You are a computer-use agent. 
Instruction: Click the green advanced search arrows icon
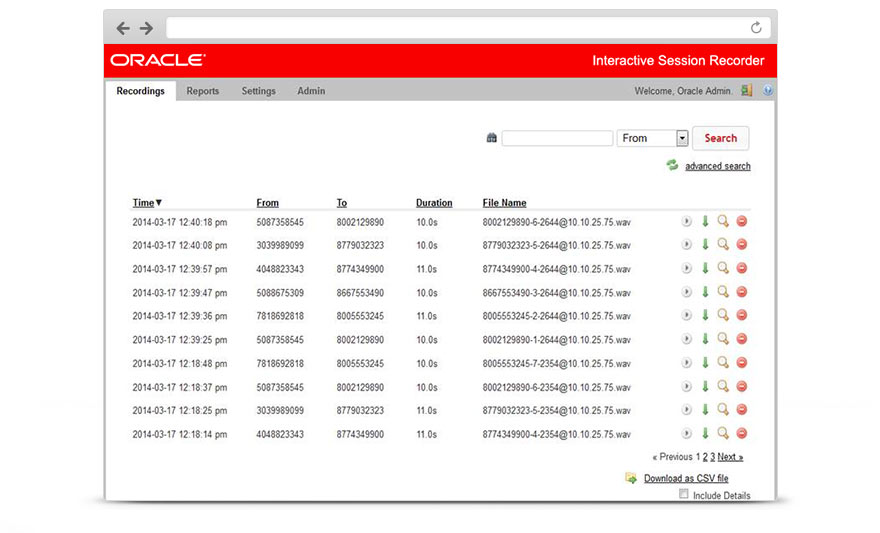672,165
